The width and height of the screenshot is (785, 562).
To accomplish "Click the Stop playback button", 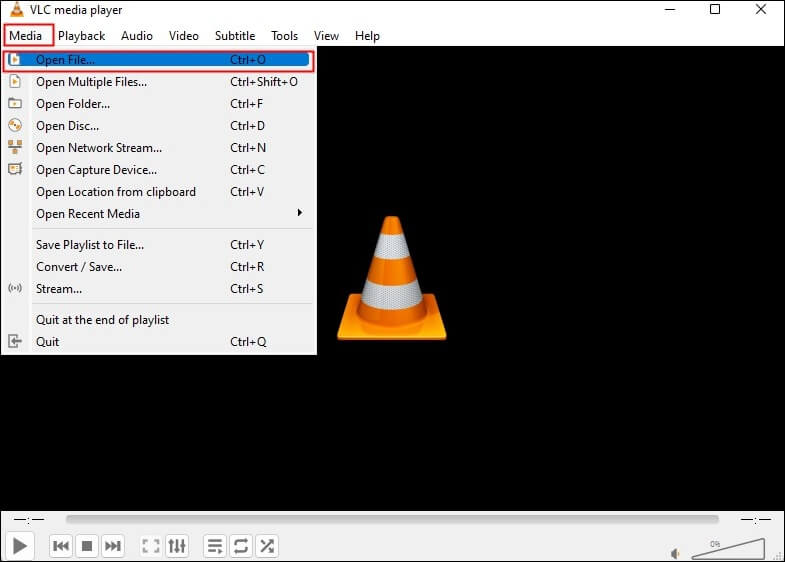I will click(87, 546).
